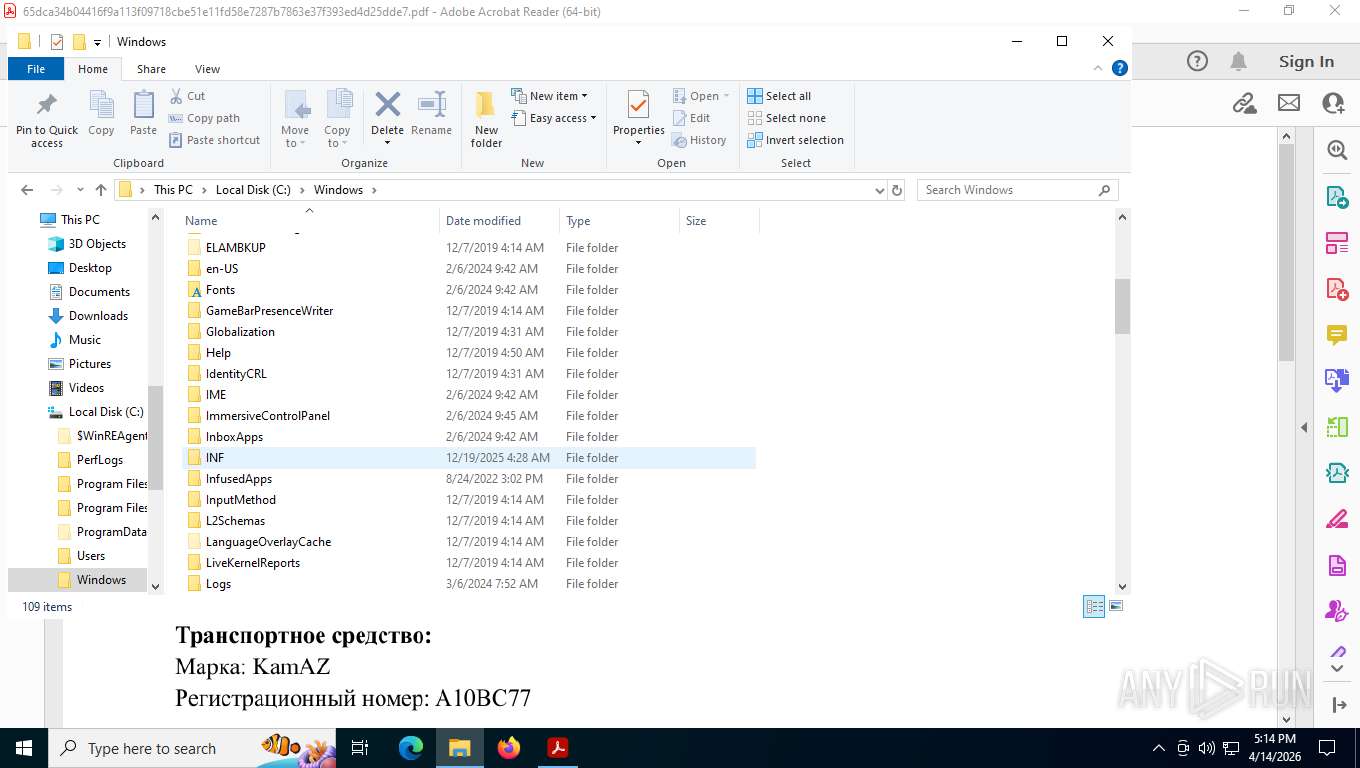1360x768 pixels.
Task: Sort by Date modified column header
Action: coord(499,221)
